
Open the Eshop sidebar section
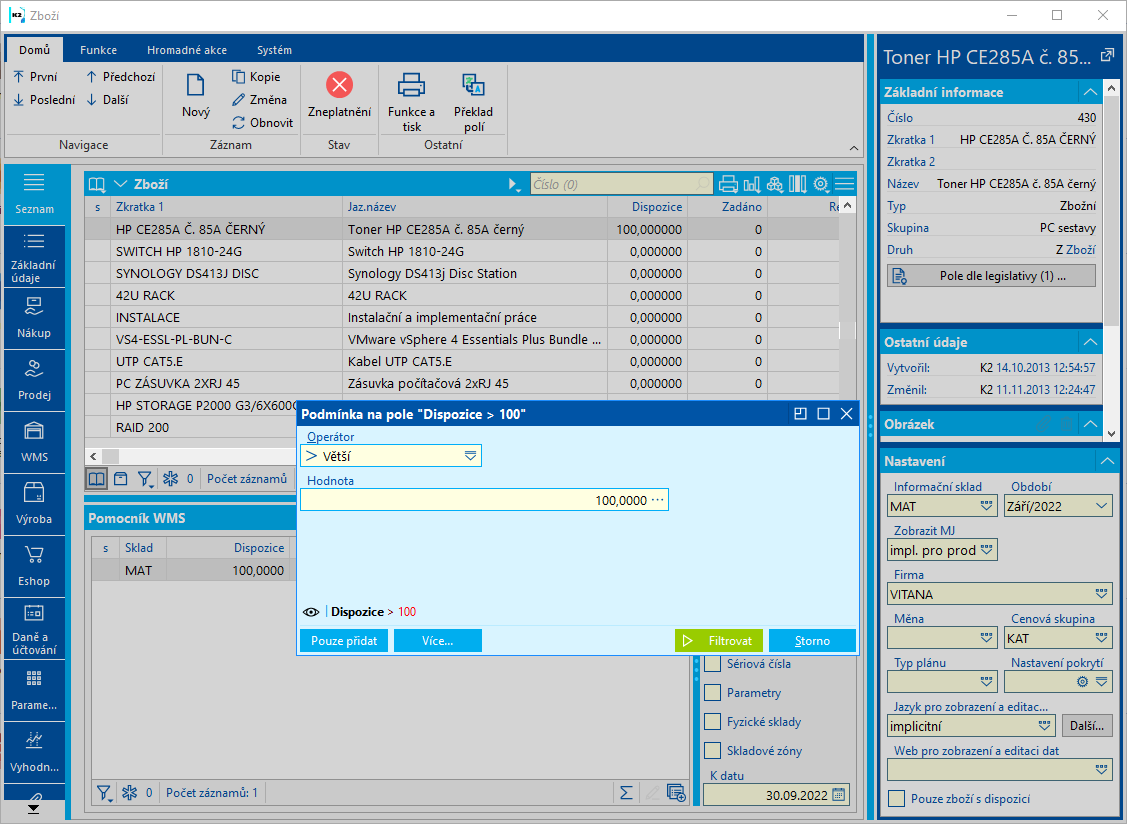point(34,566)
